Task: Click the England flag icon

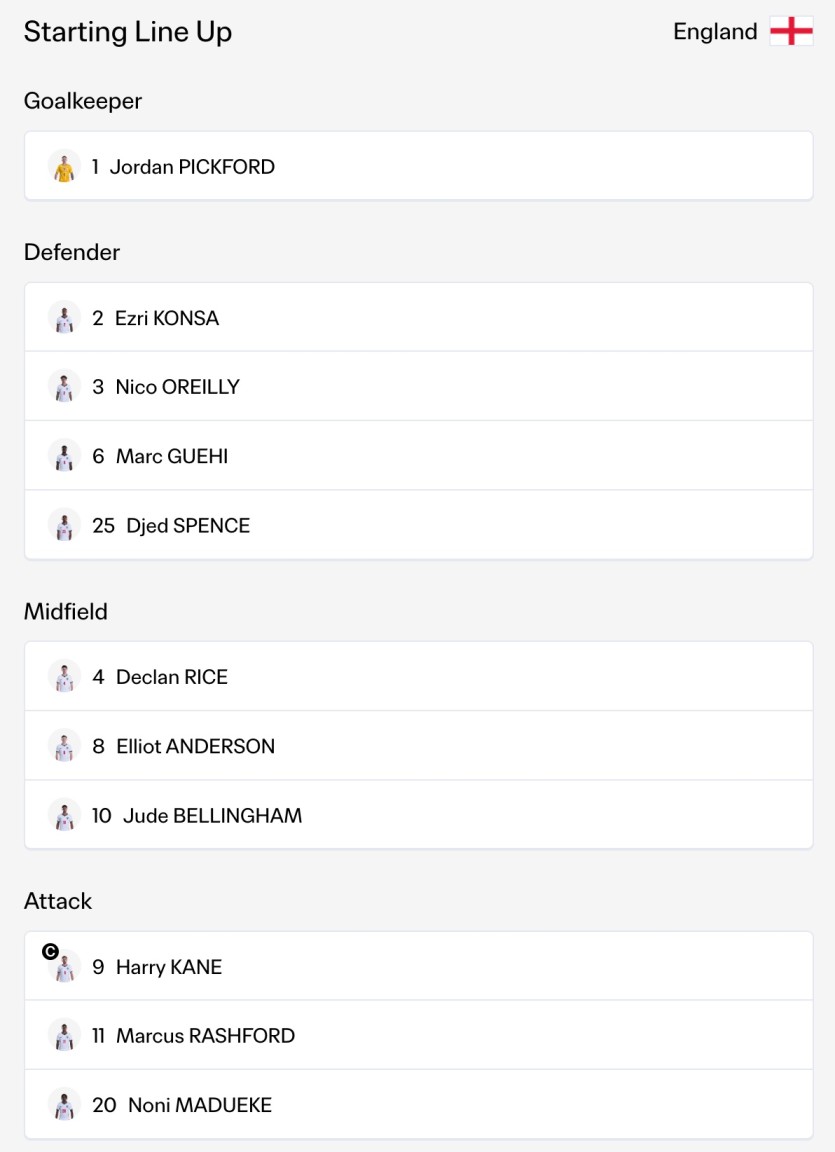Action: coord(791,32)
